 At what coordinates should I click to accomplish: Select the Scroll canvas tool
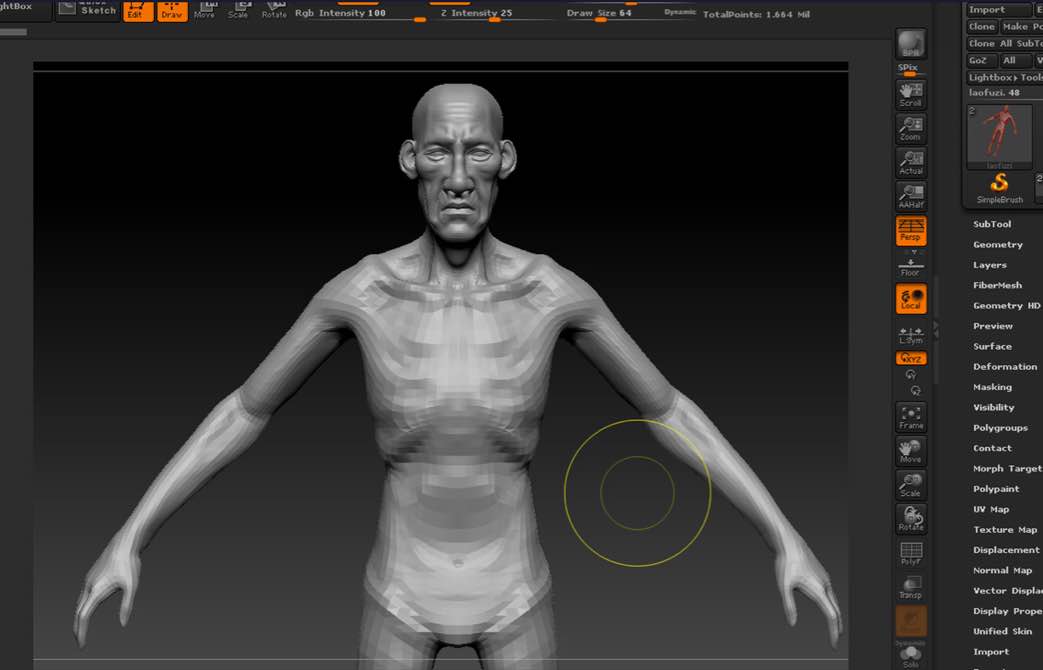(x=910, y=95)
